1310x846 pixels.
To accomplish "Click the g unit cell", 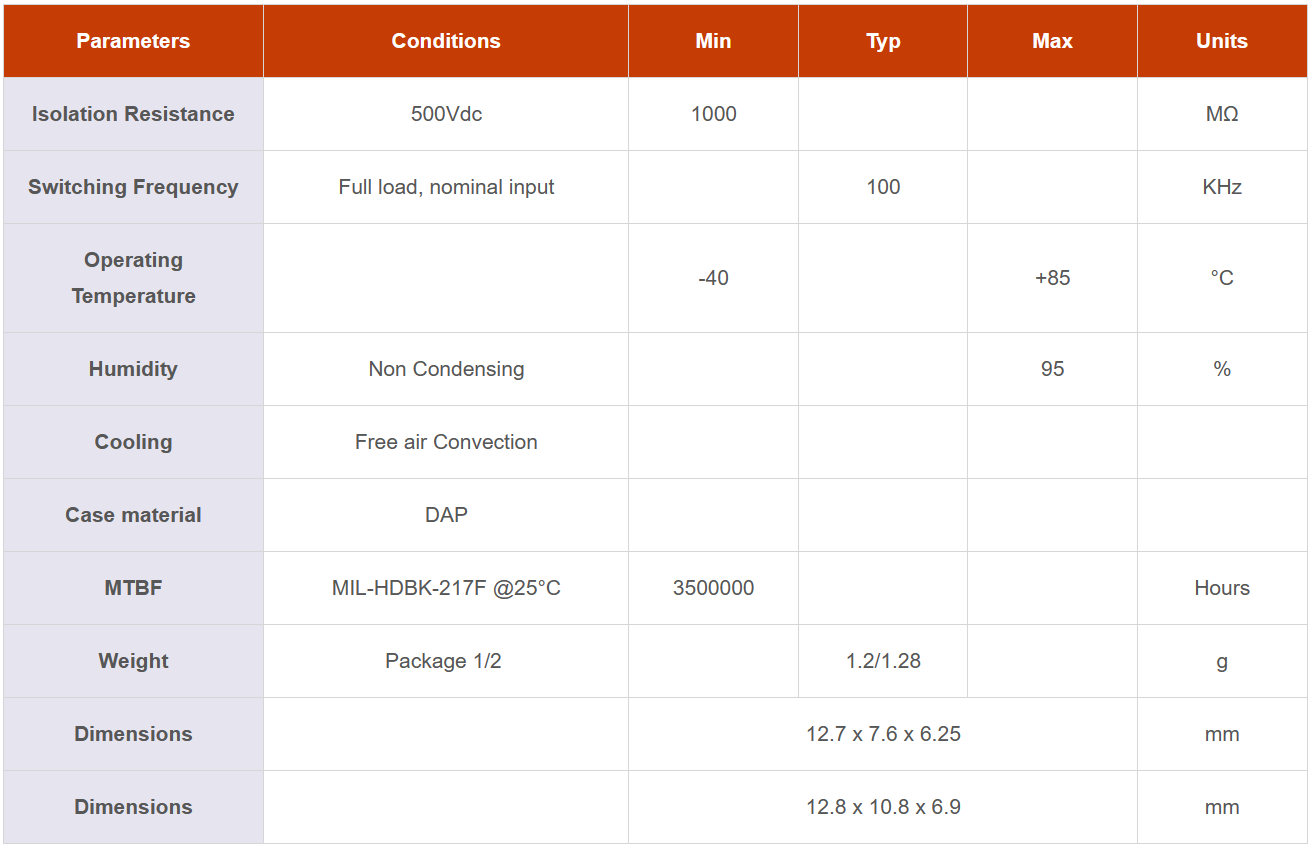I will pyautogui.click(x=1222, y=662).
